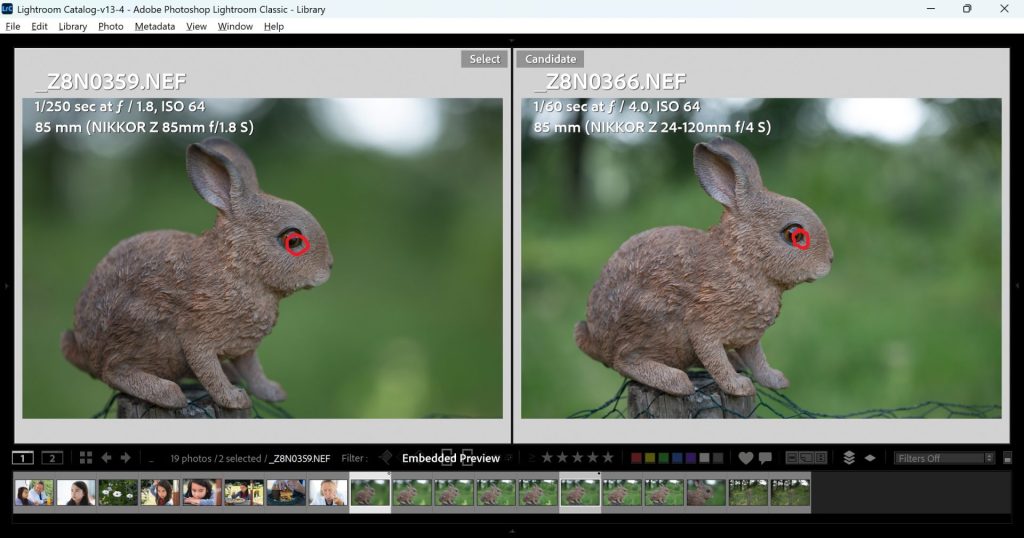Filter by red color label
This screenshot has width=1024, height=538.
tap(636, 458)
